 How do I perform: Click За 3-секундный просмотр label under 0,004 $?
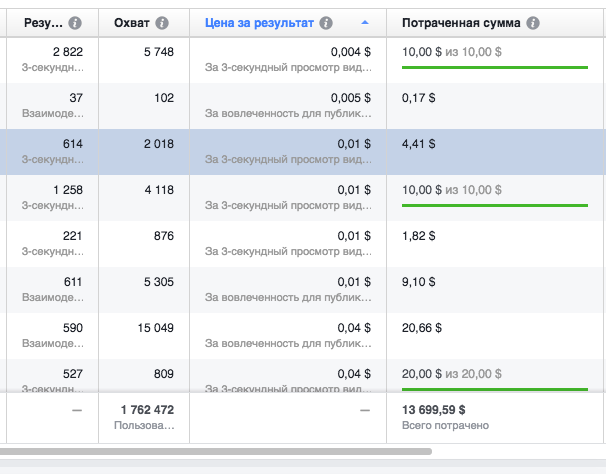point(288,68)
